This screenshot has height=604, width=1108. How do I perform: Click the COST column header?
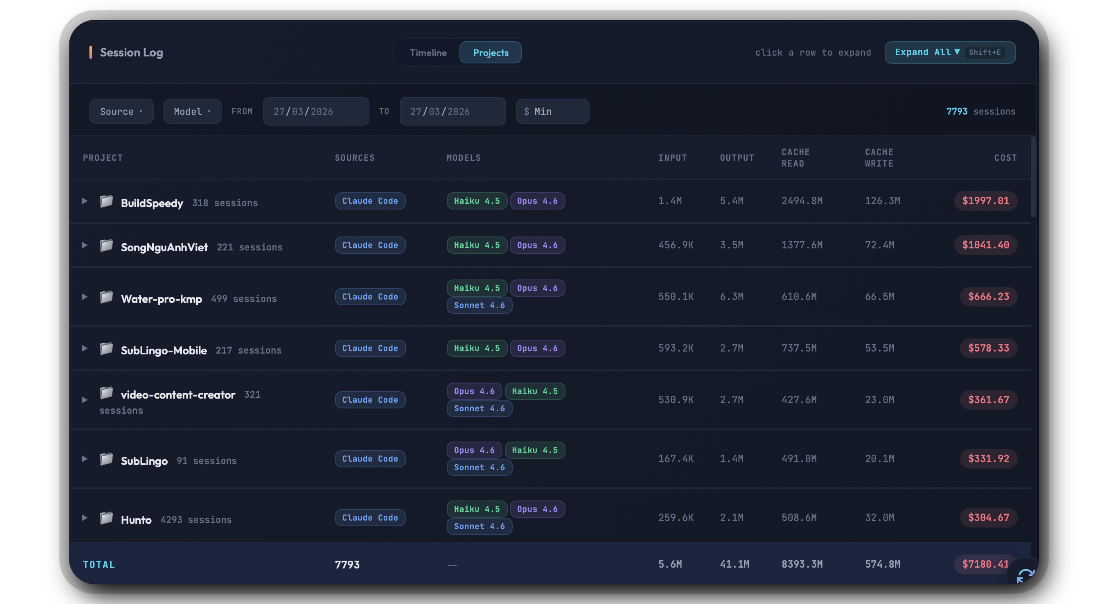(x=1006, y=158)
